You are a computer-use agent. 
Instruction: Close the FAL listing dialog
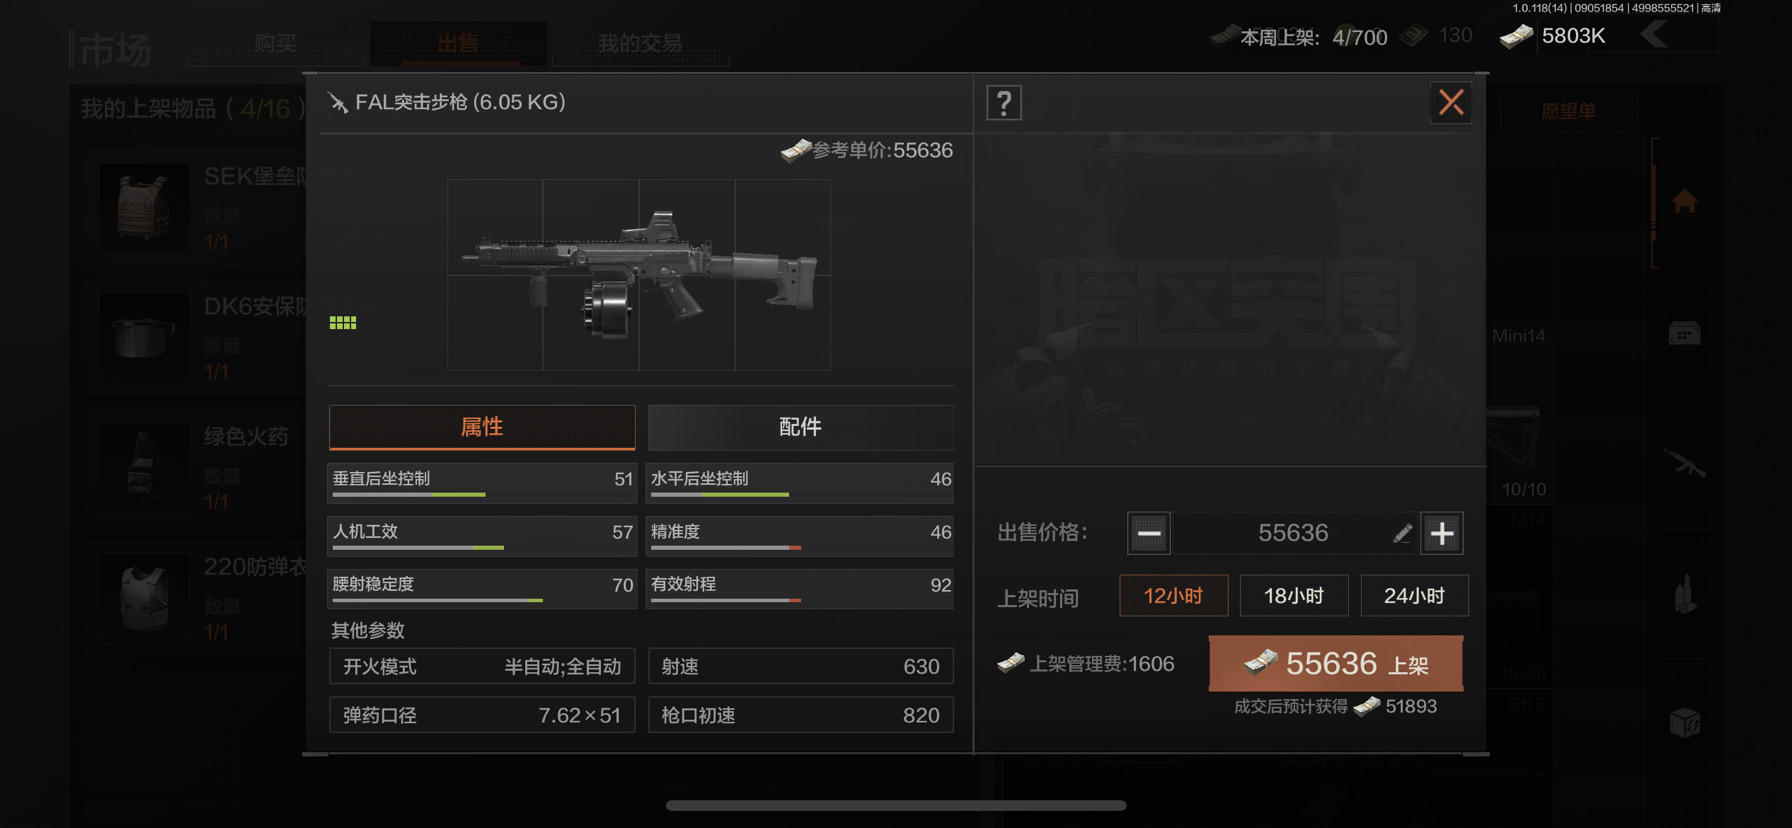[x=1451, y=102]
